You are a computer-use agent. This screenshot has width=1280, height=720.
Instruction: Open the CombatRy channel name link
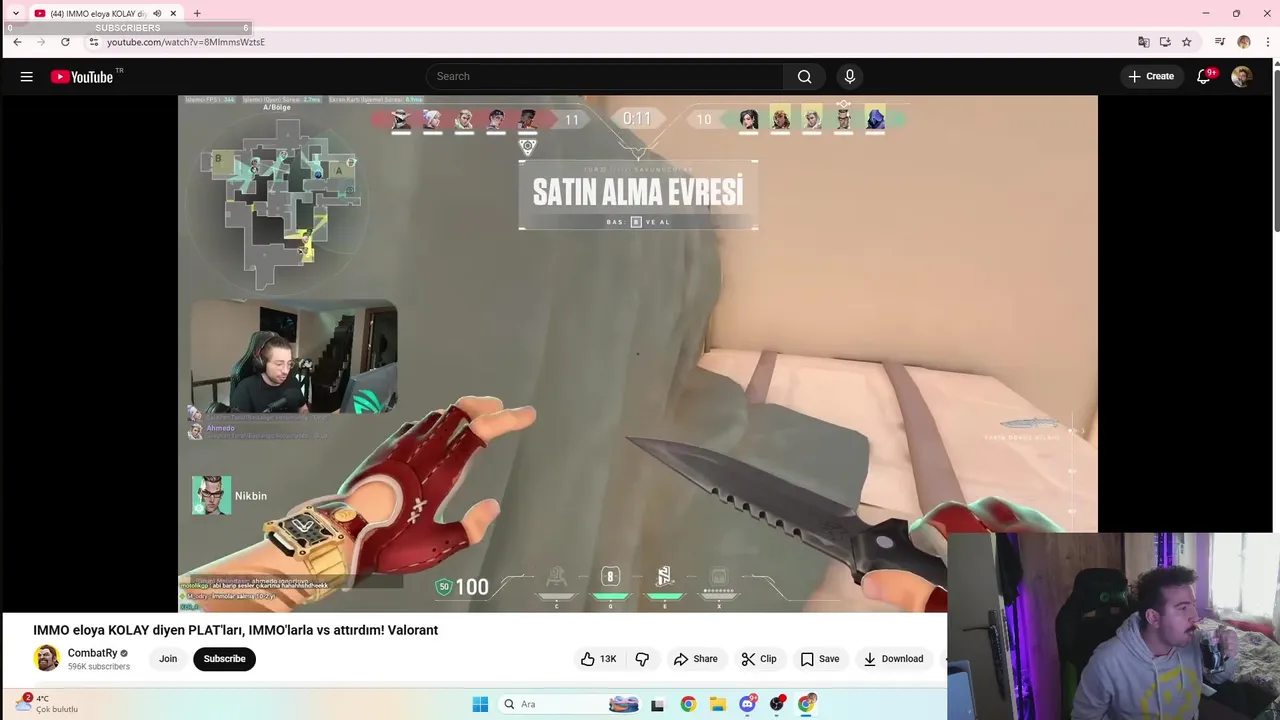pyautogui.click(x=92, y=653)
